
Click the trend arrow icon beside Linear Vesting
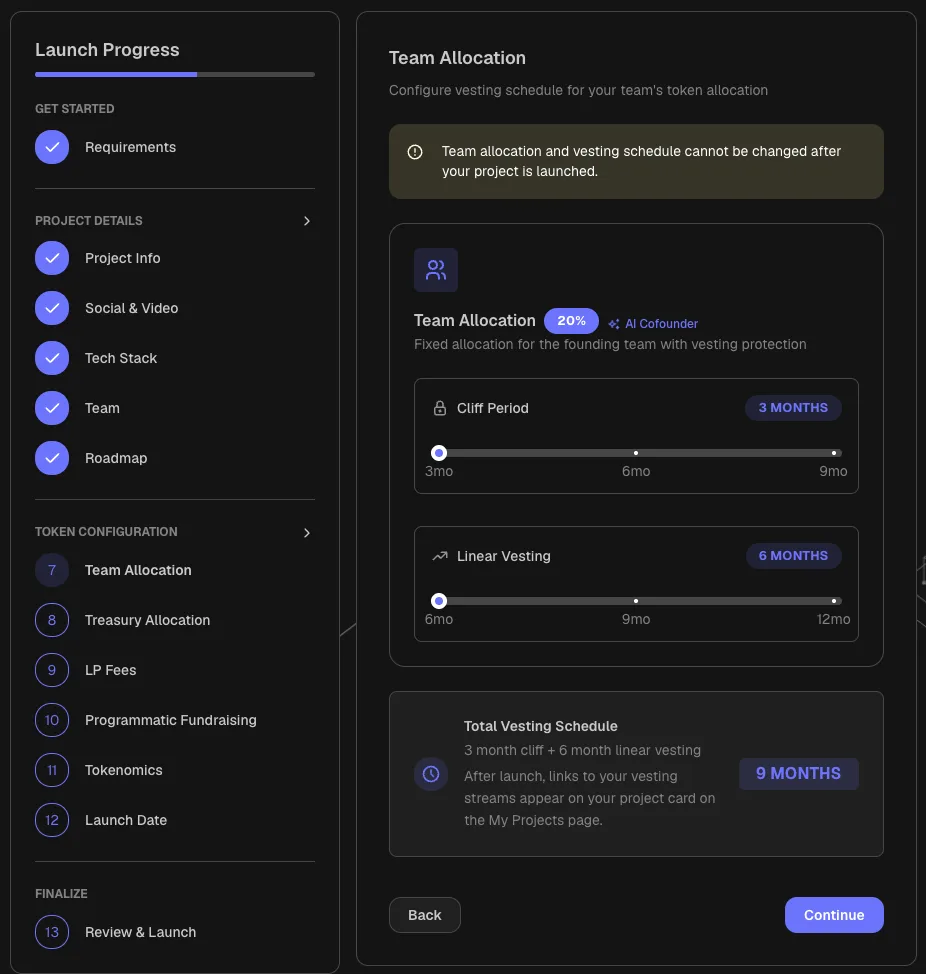pyautogui.click(x=440, y=556)
